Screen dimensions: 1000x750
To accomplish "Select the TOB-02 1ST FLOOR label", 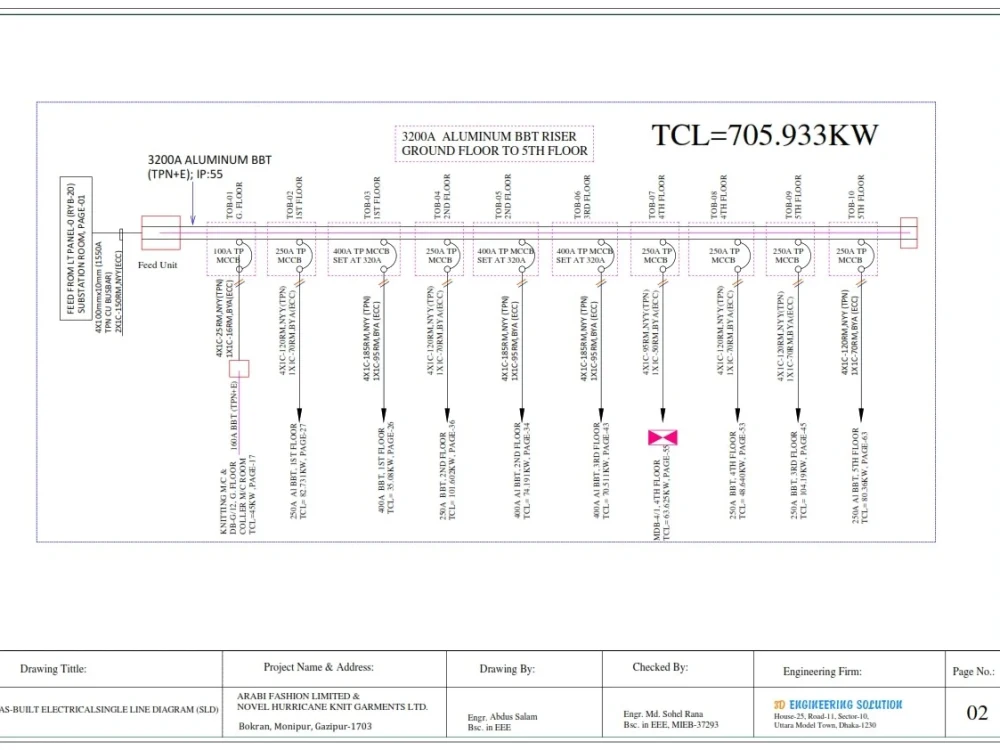I will pos(294,198).
